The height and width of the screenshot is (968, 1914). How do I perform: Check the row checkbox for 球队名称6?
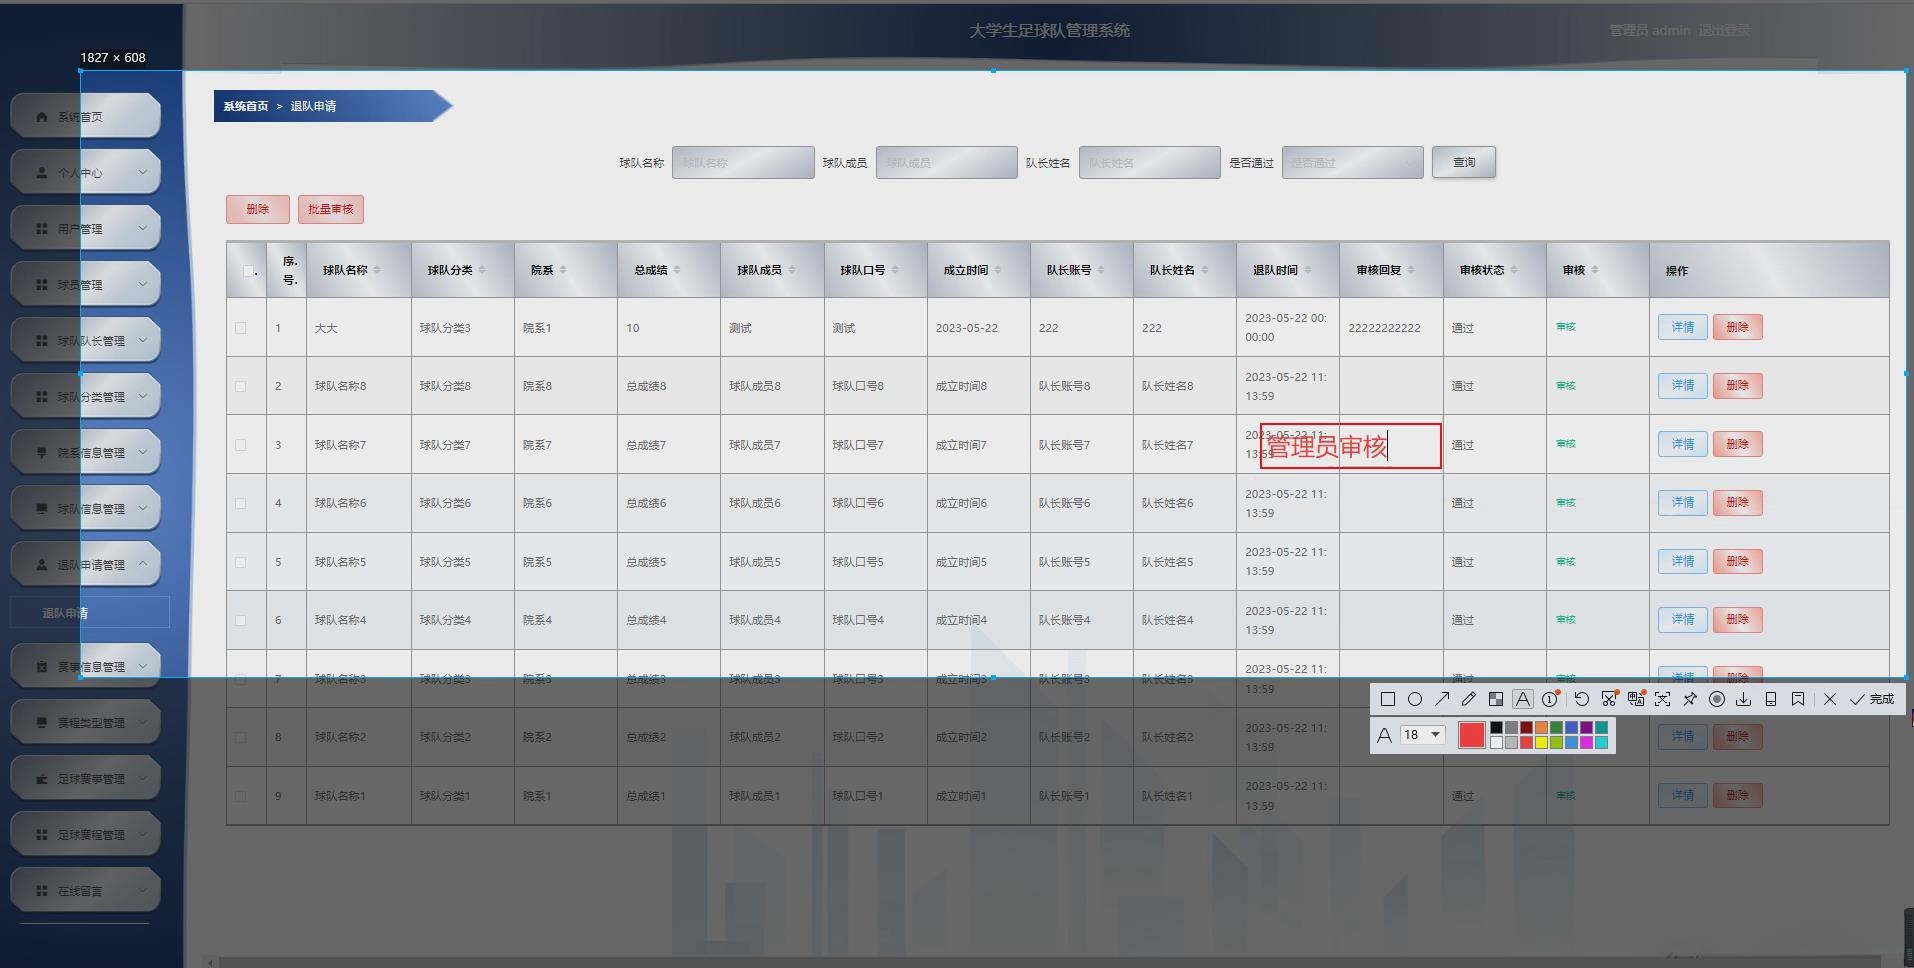[x=240, y=503]
